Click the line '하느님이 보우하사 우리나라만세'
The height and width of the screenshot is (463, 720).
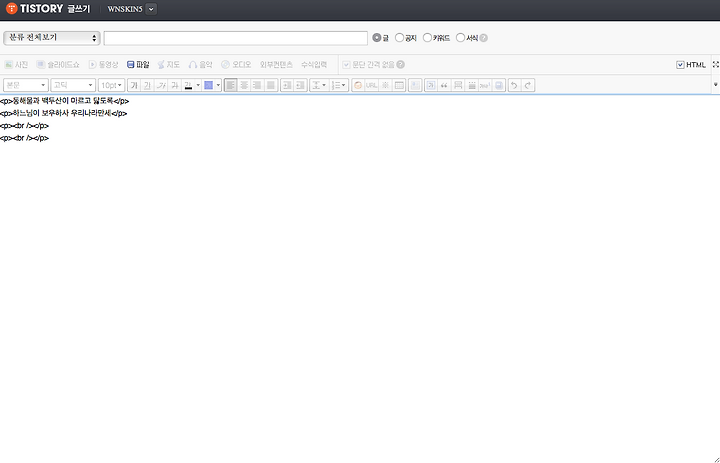pyautogui.click(x=62, y=113)
